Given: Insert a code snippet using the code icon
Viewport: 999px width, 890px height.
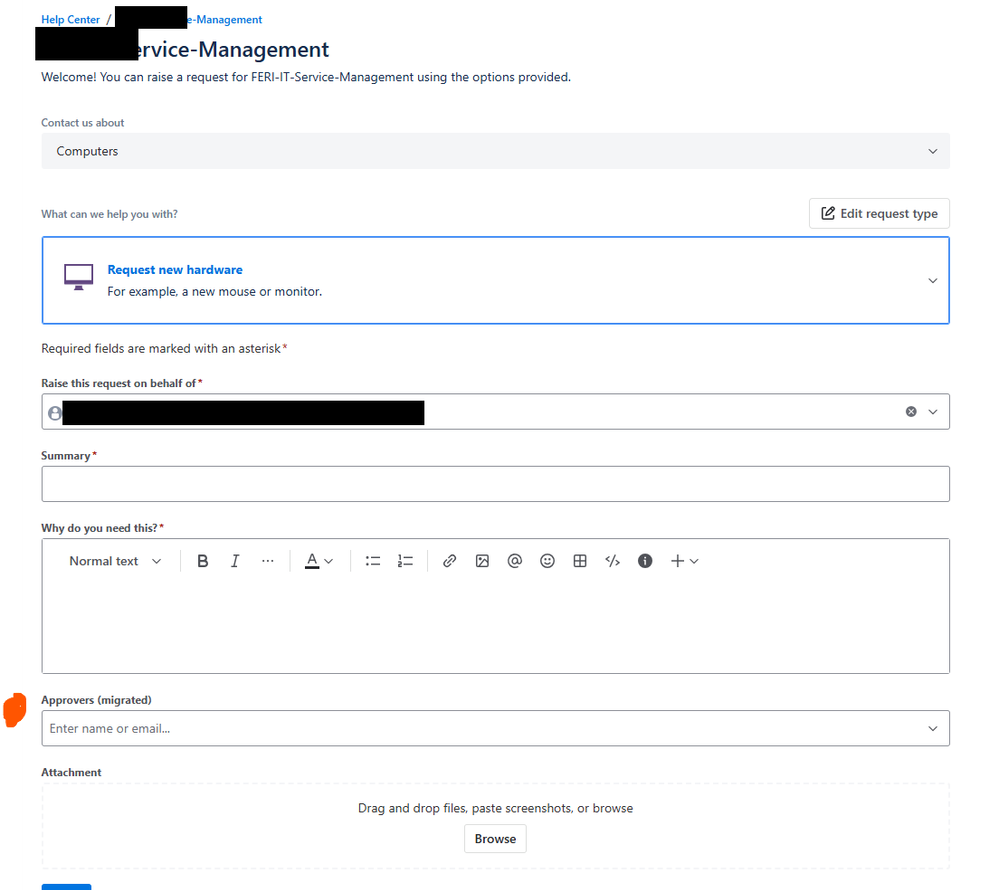Looking at the screenshot, I should pyautogui.click(x=612, y=561).
